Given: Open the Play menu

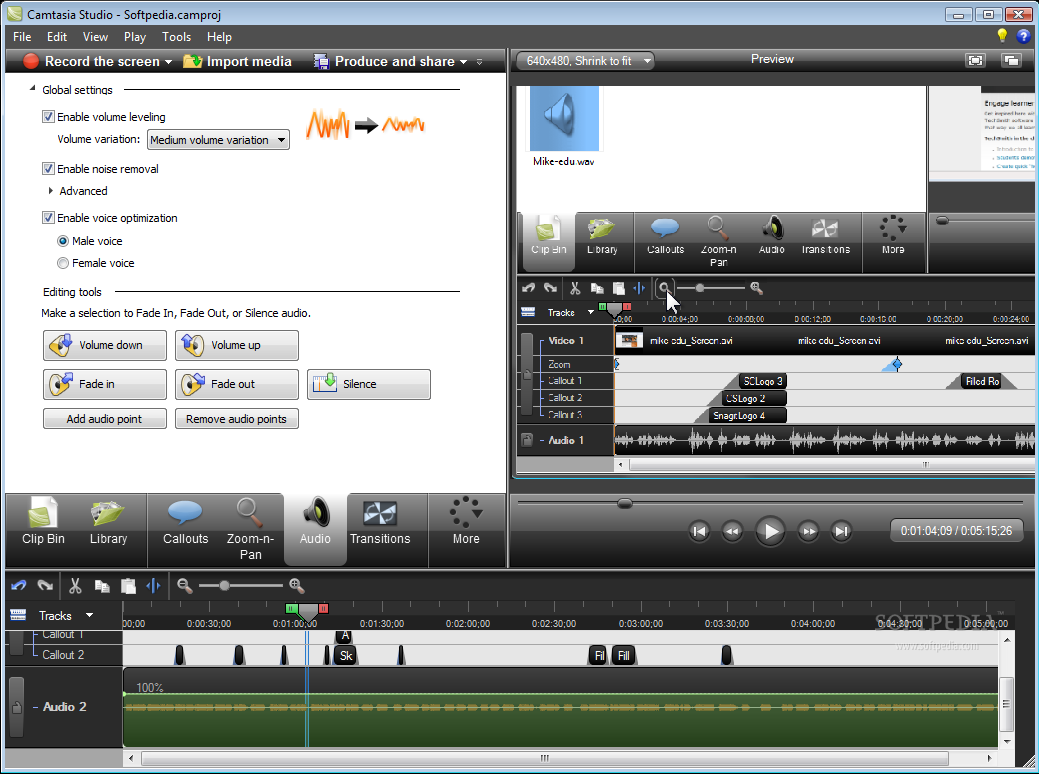Looking at the screenshot, I should pyautogui.click(x=135, y=37).
